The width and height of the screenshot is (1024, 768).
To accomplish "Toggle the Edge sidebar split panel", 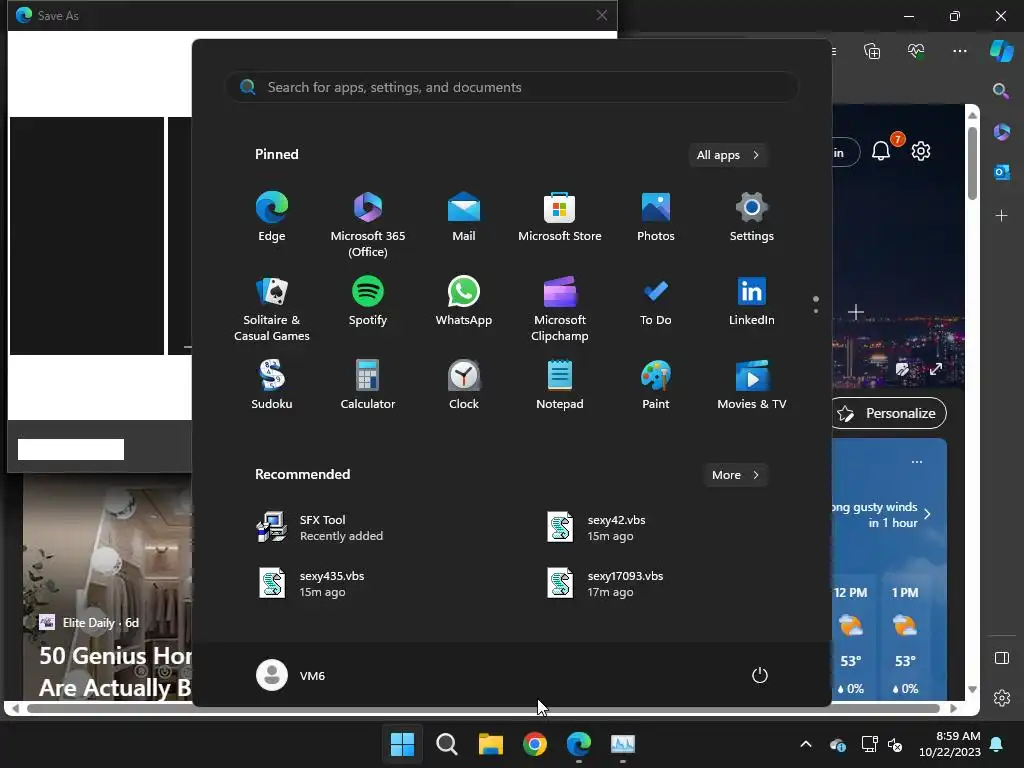I will [1002, 658].
